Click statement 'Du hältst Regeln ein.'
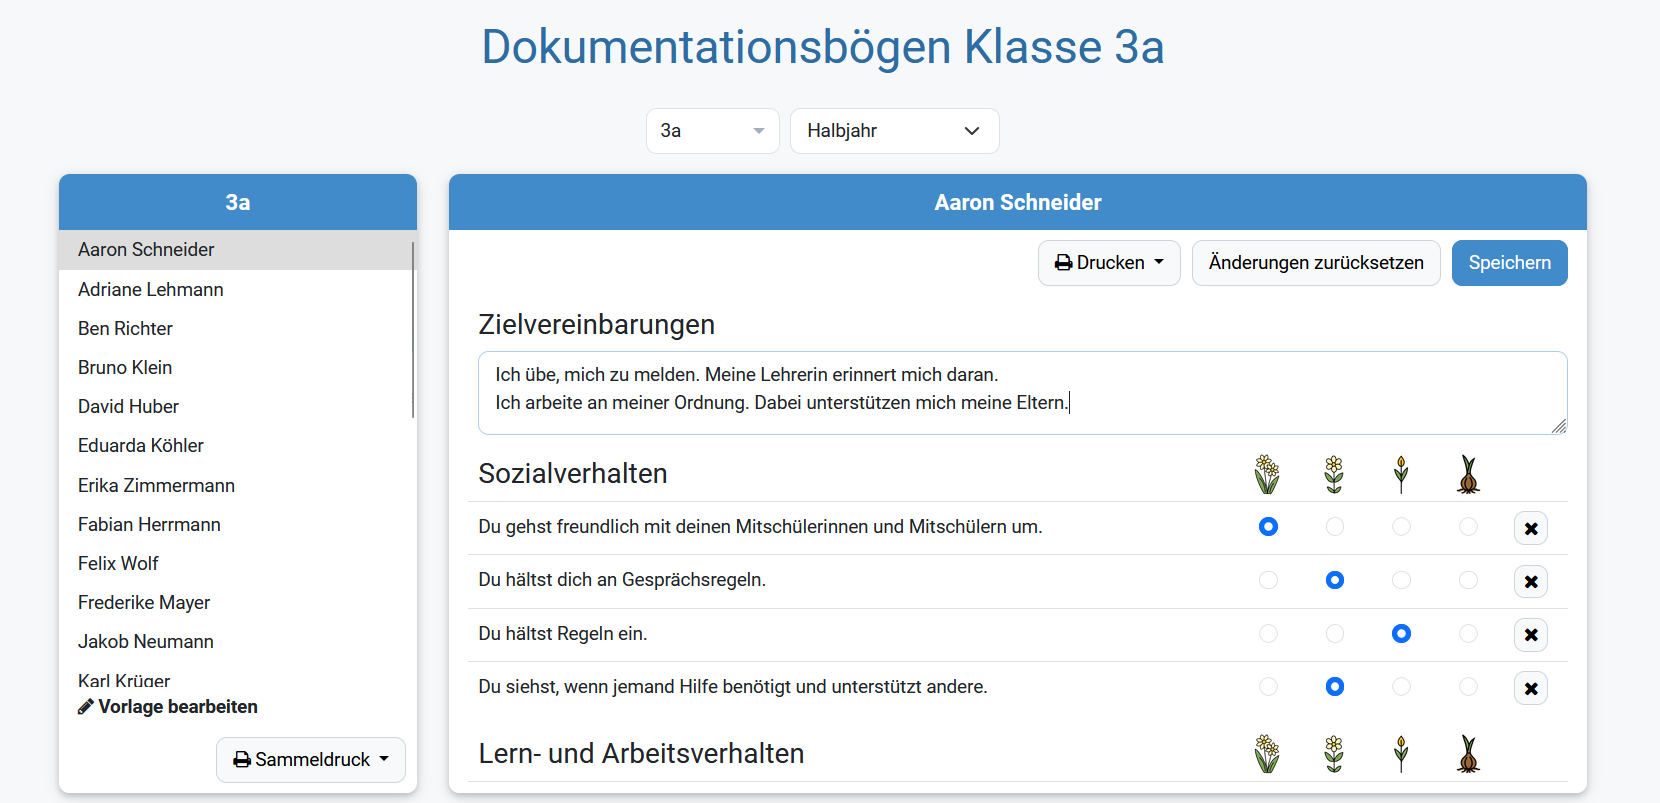 pos(563,633)
